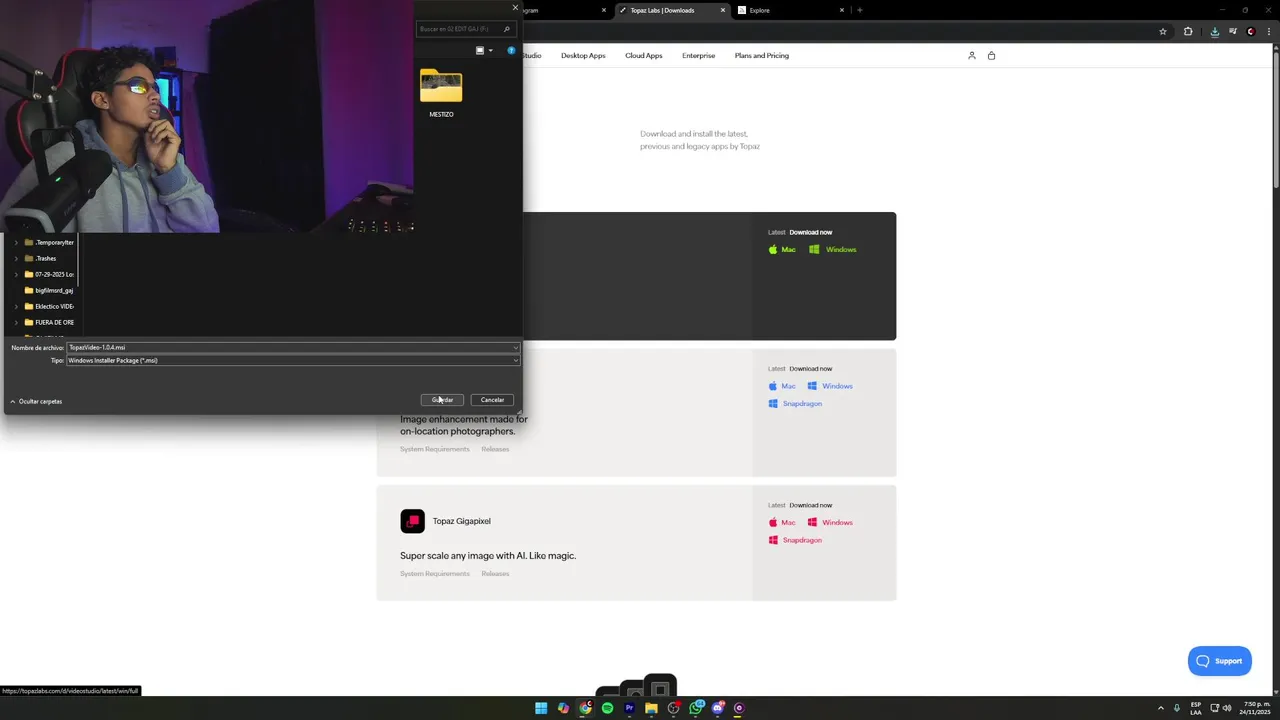Open the file name history dropdown arrow

pos(515,347)
